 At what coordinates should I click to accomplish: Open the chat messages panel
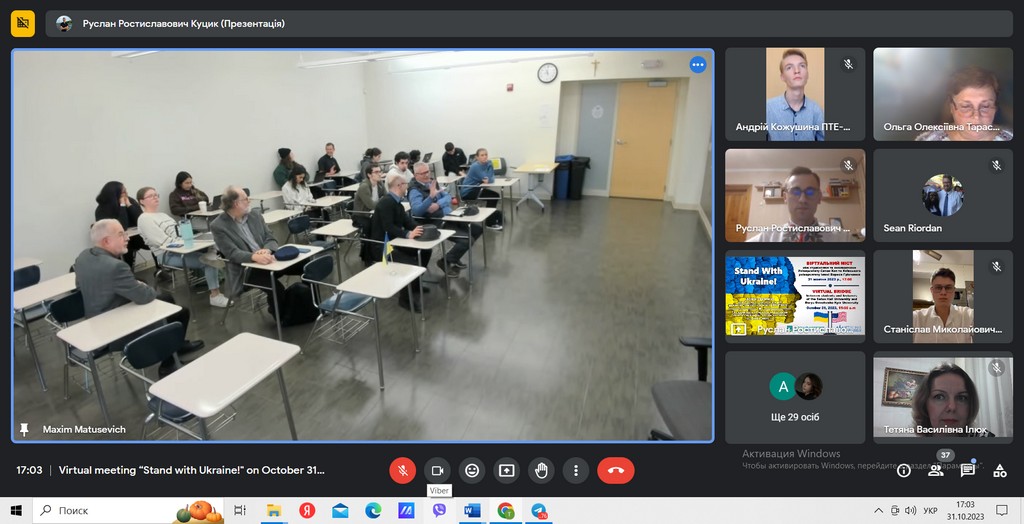click(x=968, y=470)
